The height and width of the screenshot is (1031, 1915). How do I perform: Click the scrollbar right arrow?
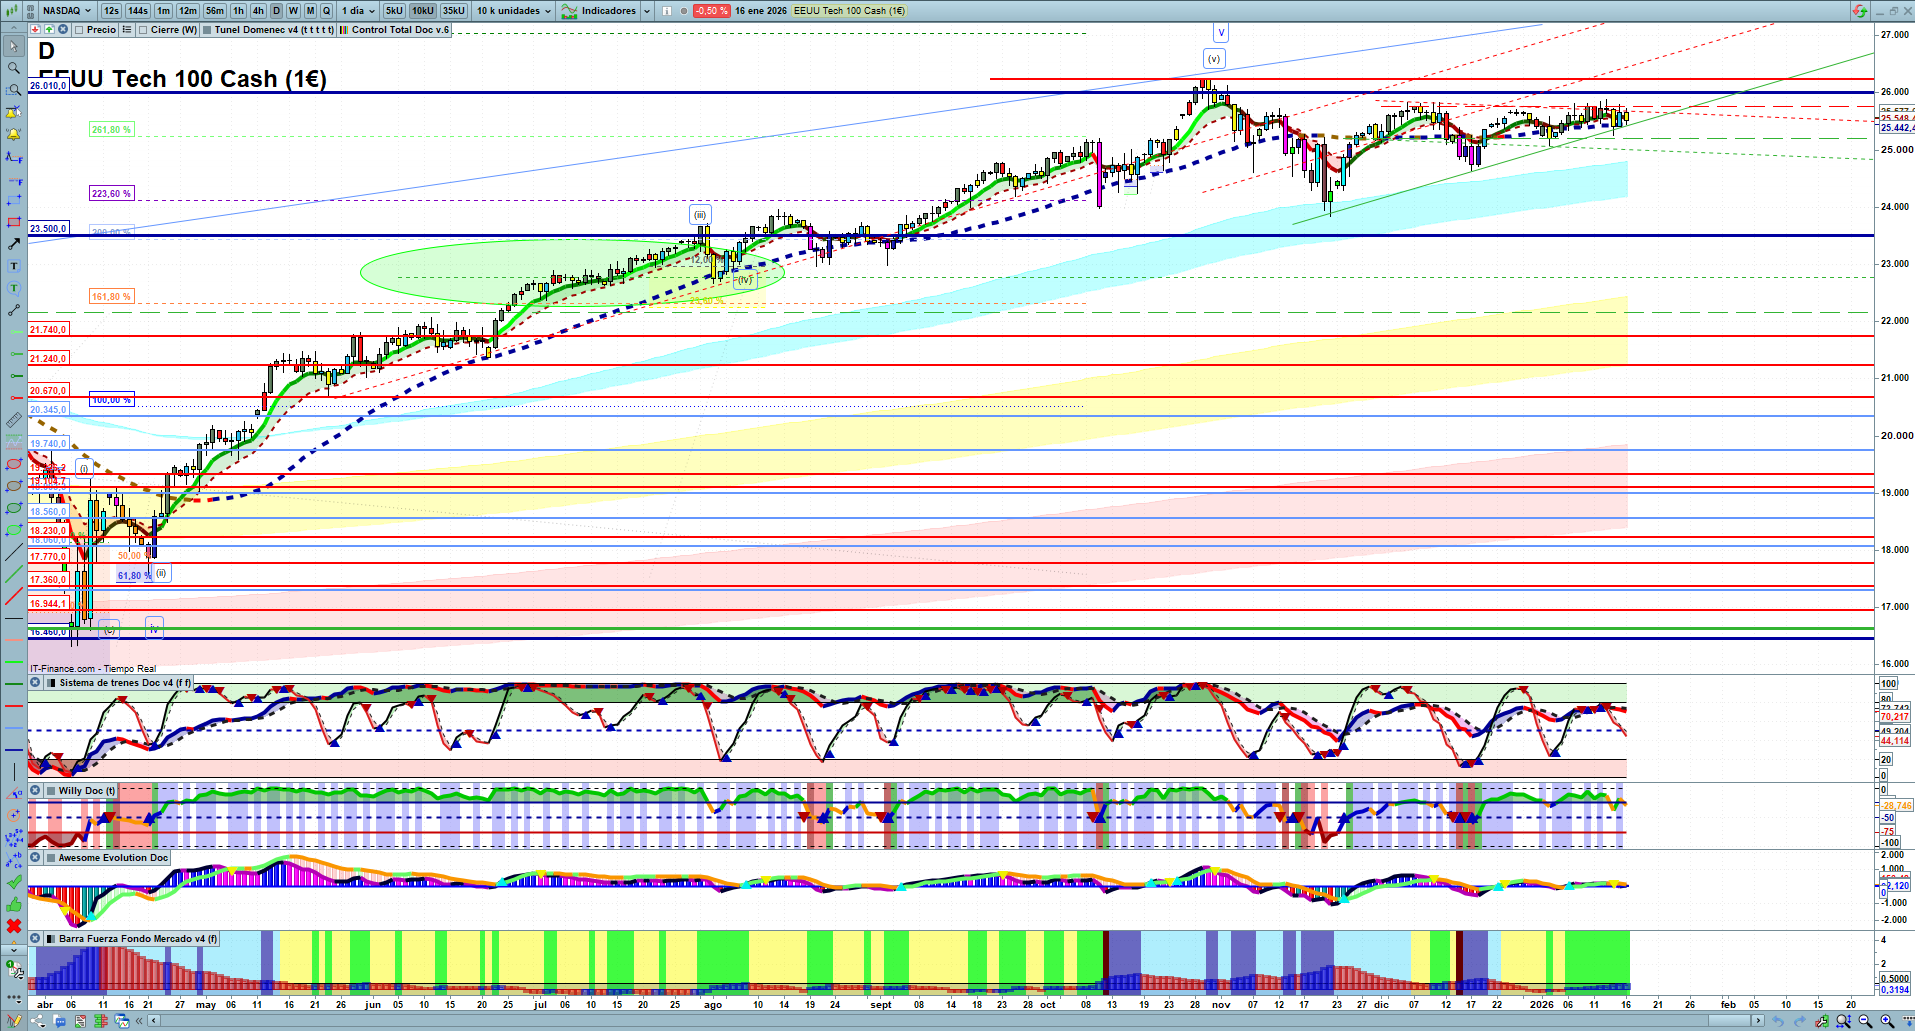coord(1759,1021)
